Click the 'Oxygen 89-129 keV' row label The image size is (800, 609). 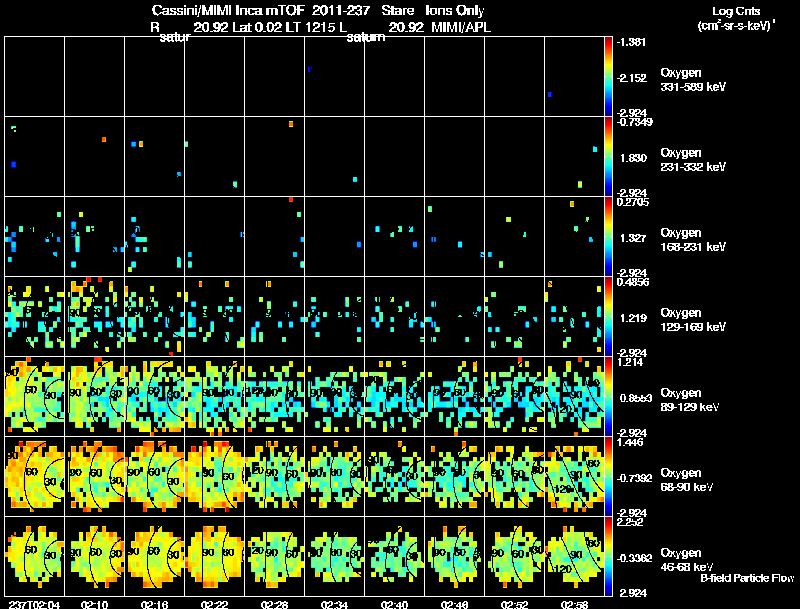coord(690,400)
